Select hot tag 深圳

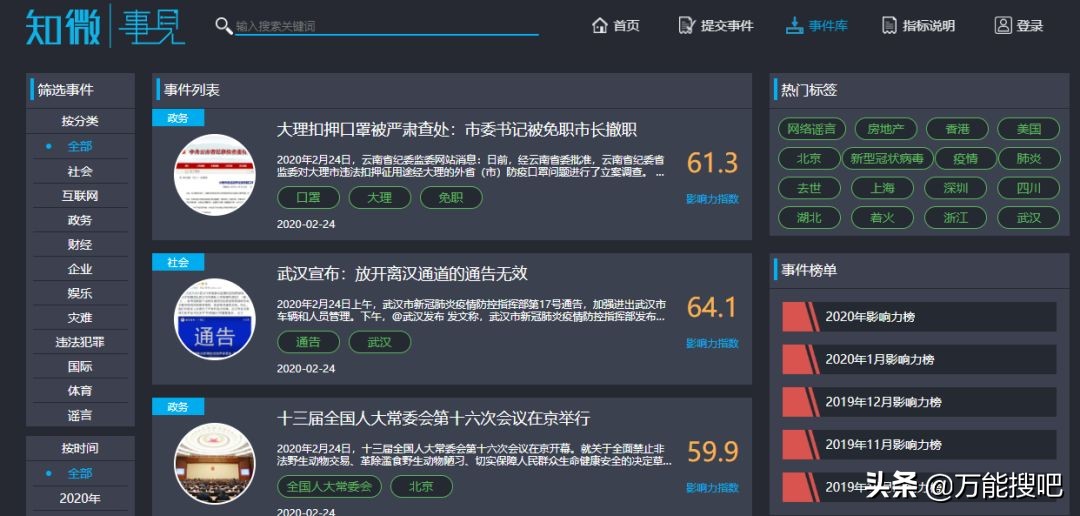pyautogui.click(x=956, y=188)
